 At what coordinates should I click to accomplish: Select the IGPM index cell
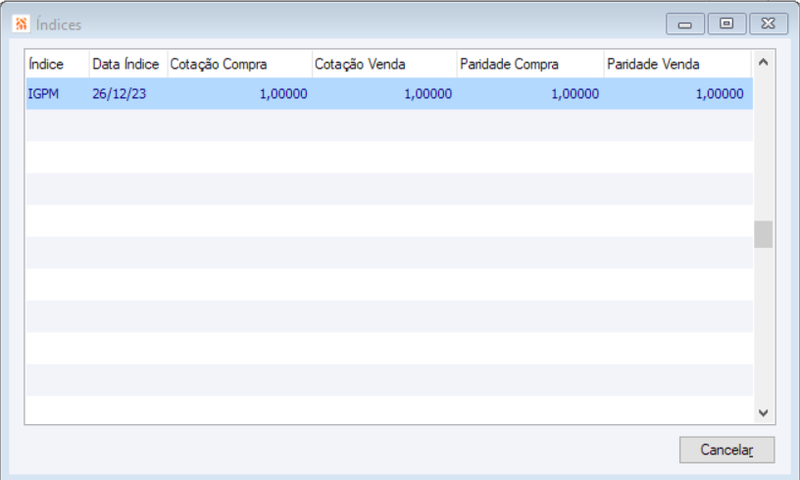[x=57, y=94]
